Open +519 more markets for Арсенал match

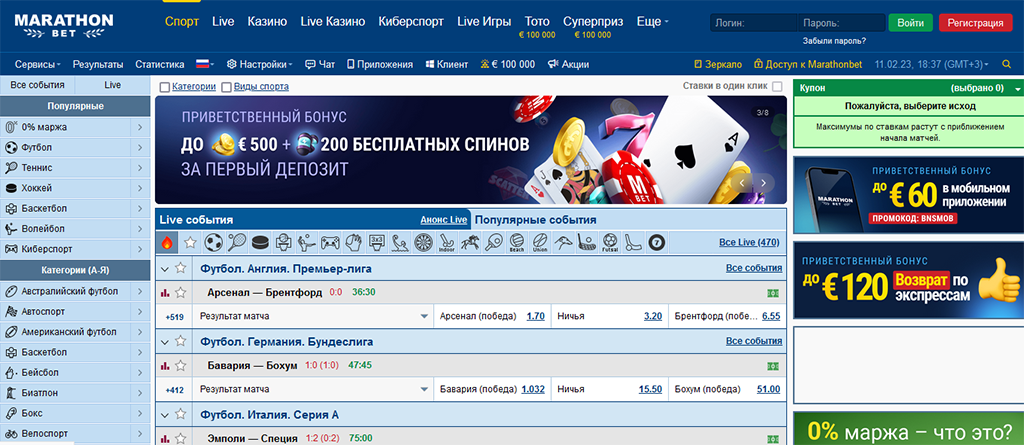[174, 317]
